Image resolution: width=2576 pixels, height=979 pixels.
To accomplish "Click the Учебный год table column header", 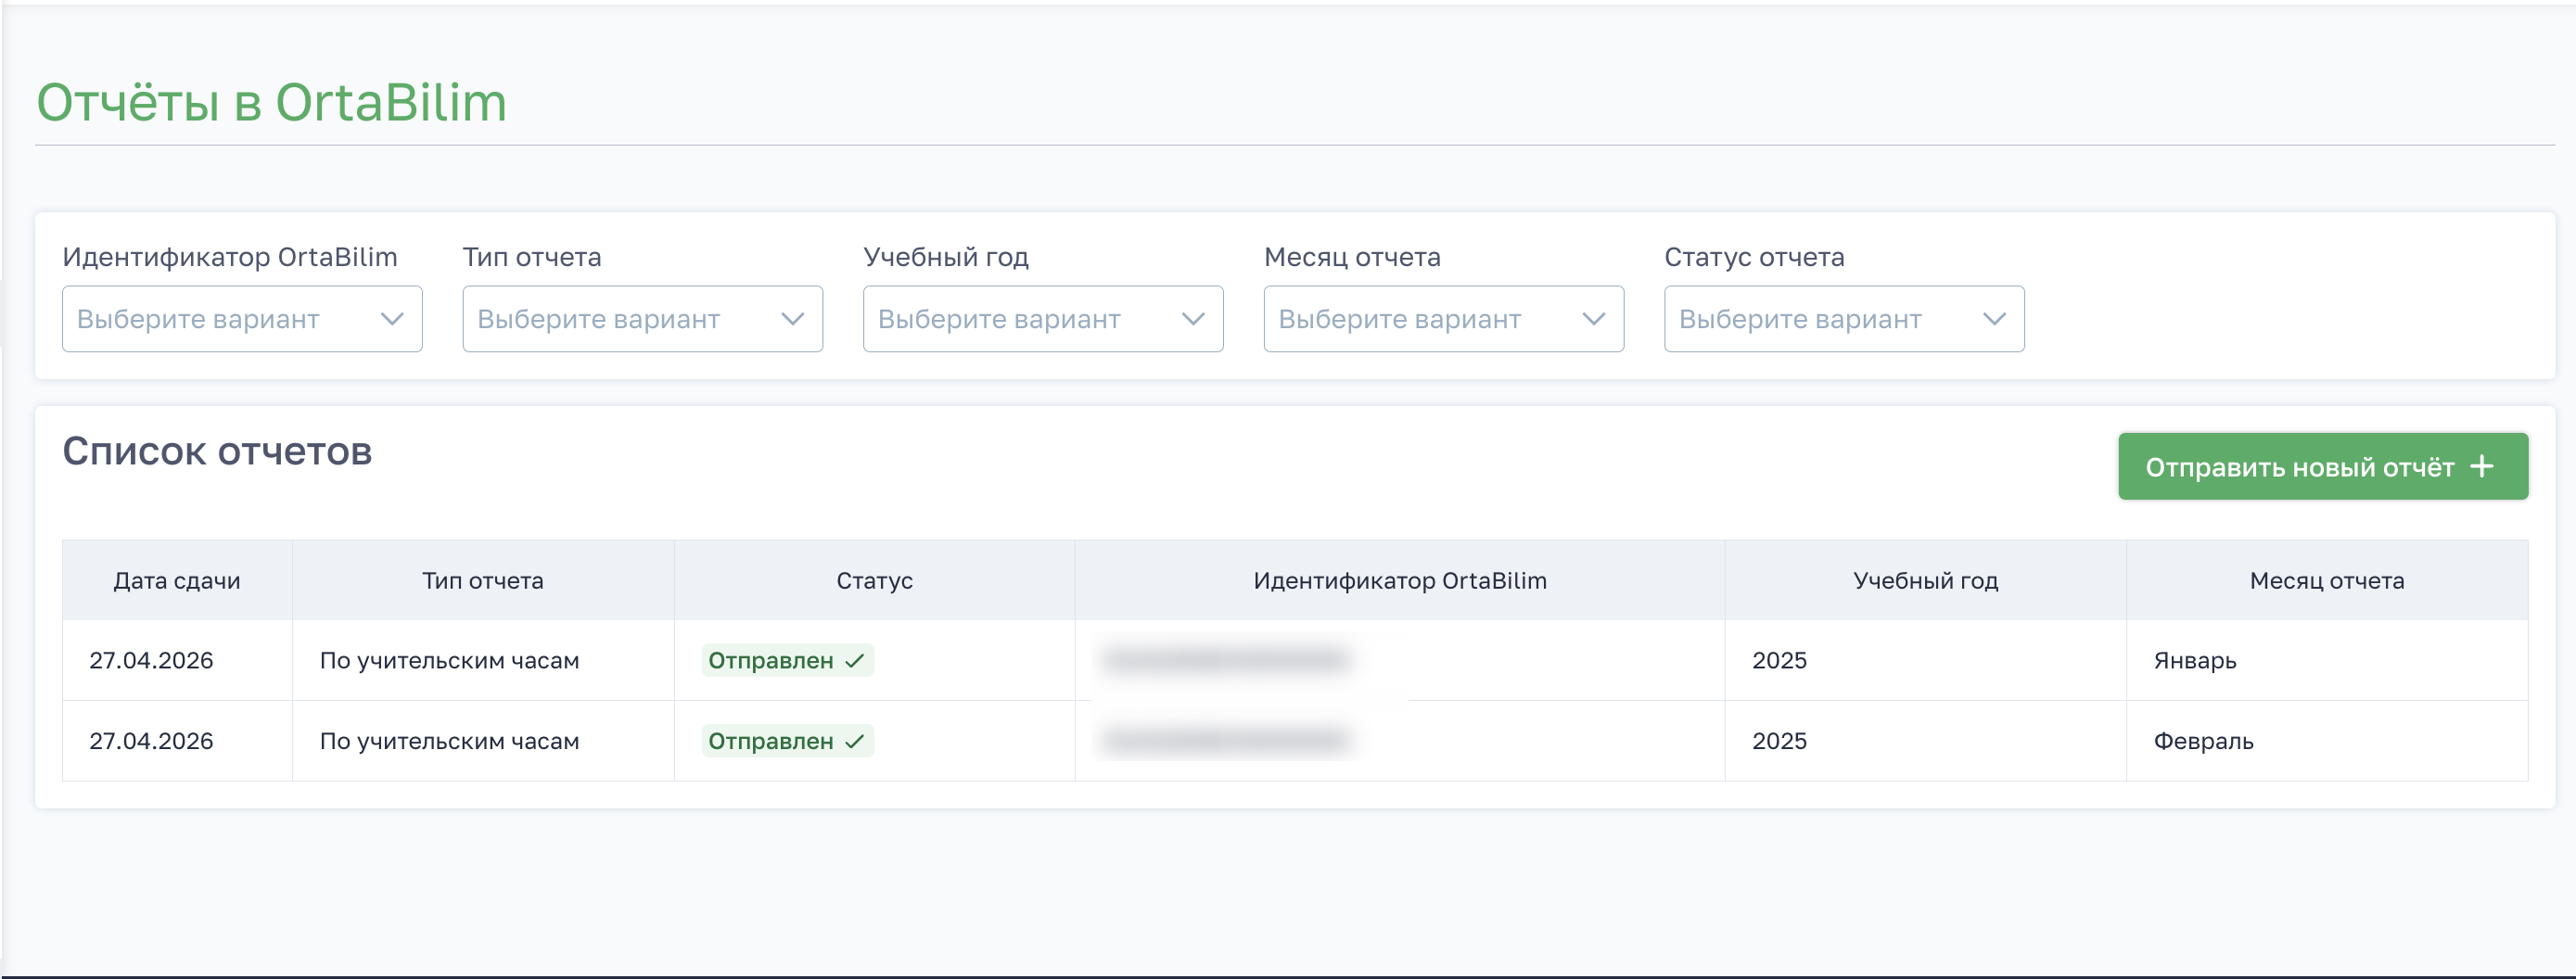I will click(1926, 581).
